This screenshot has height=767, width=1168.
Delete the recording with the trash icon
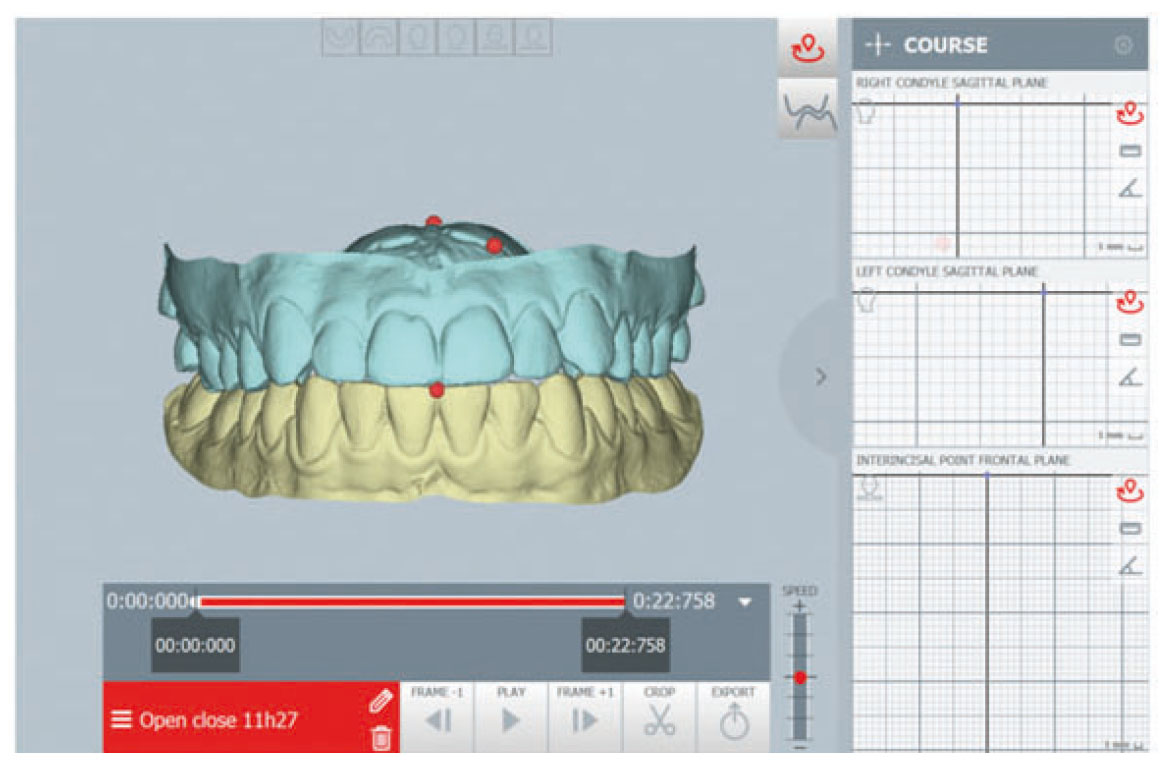(x=381, y=737)
